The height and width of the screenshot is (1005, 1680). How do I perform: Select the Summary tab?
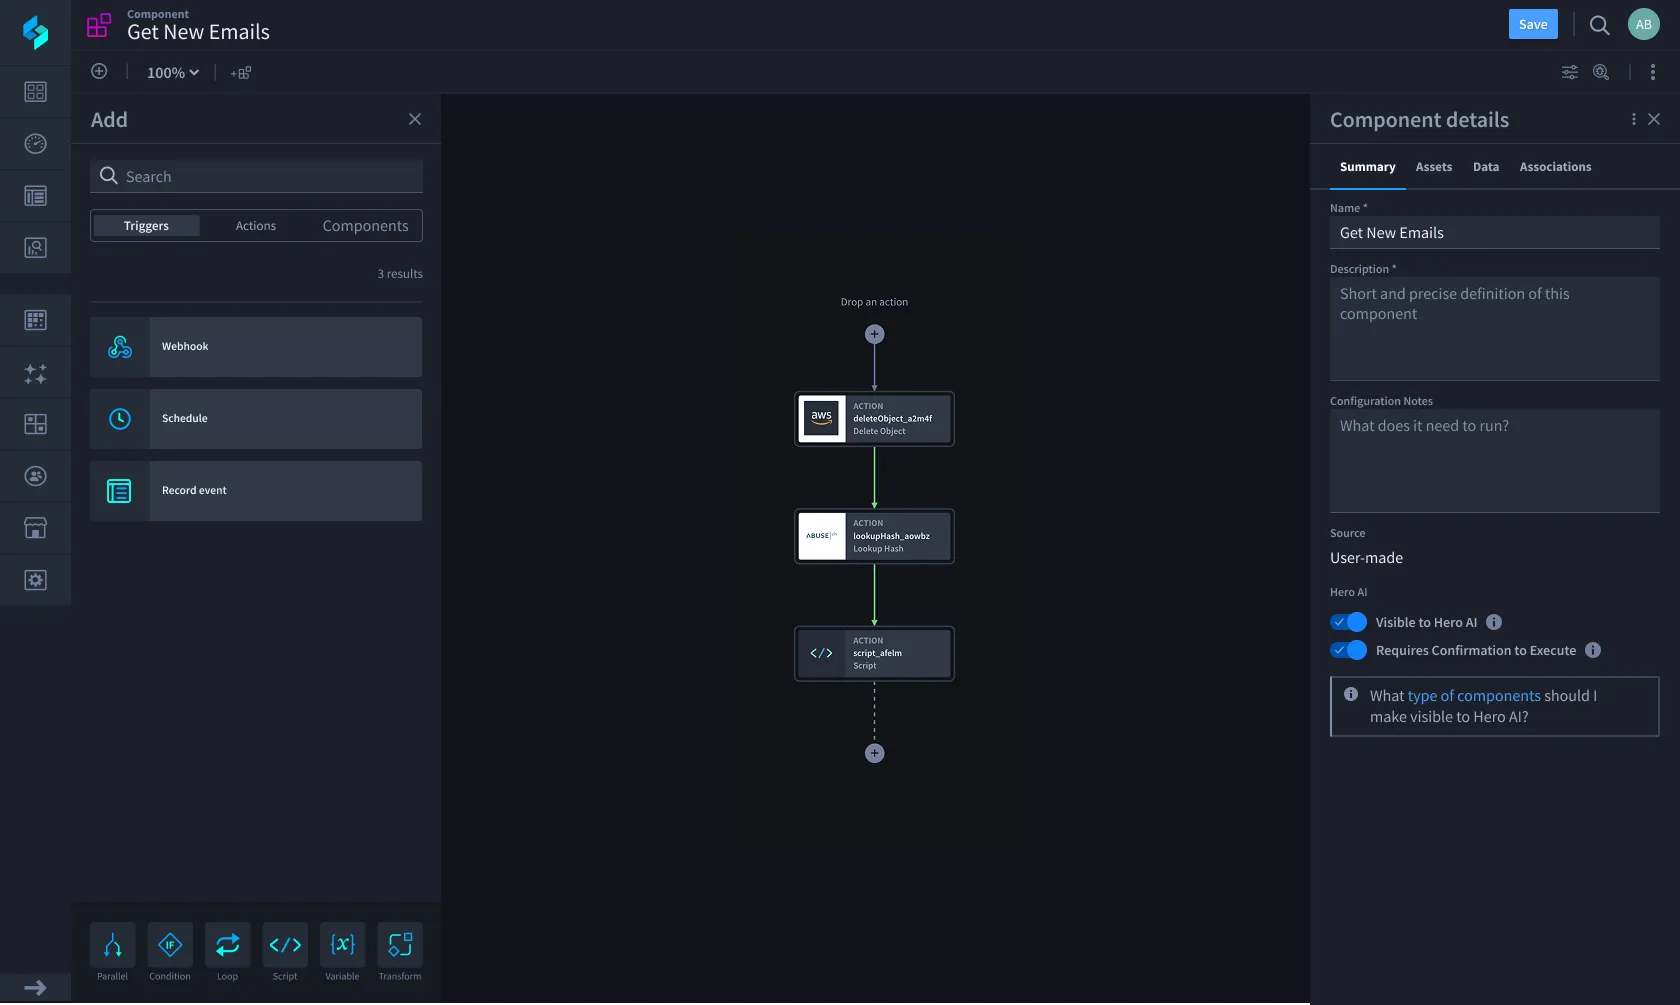(1368, 167)
